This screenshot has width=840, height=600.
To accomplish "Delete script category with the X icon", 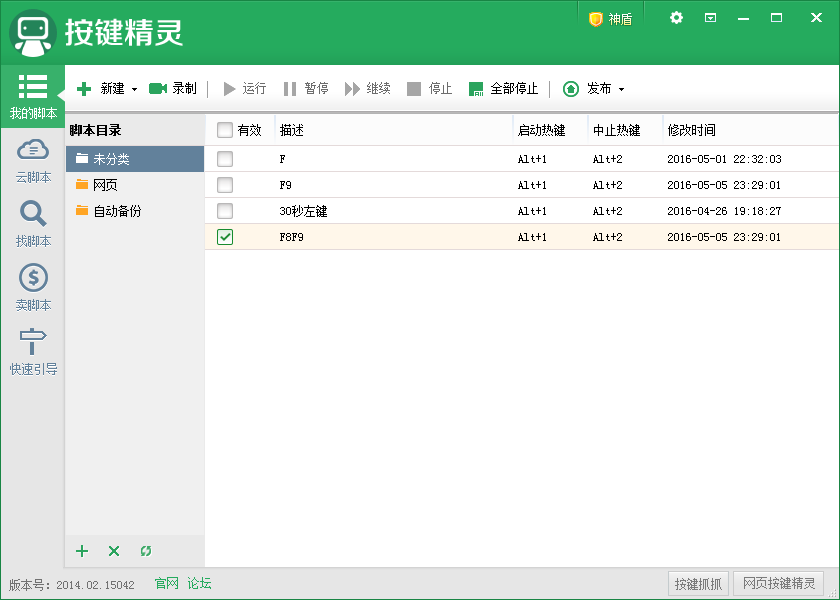I will [x=114, y=551].
